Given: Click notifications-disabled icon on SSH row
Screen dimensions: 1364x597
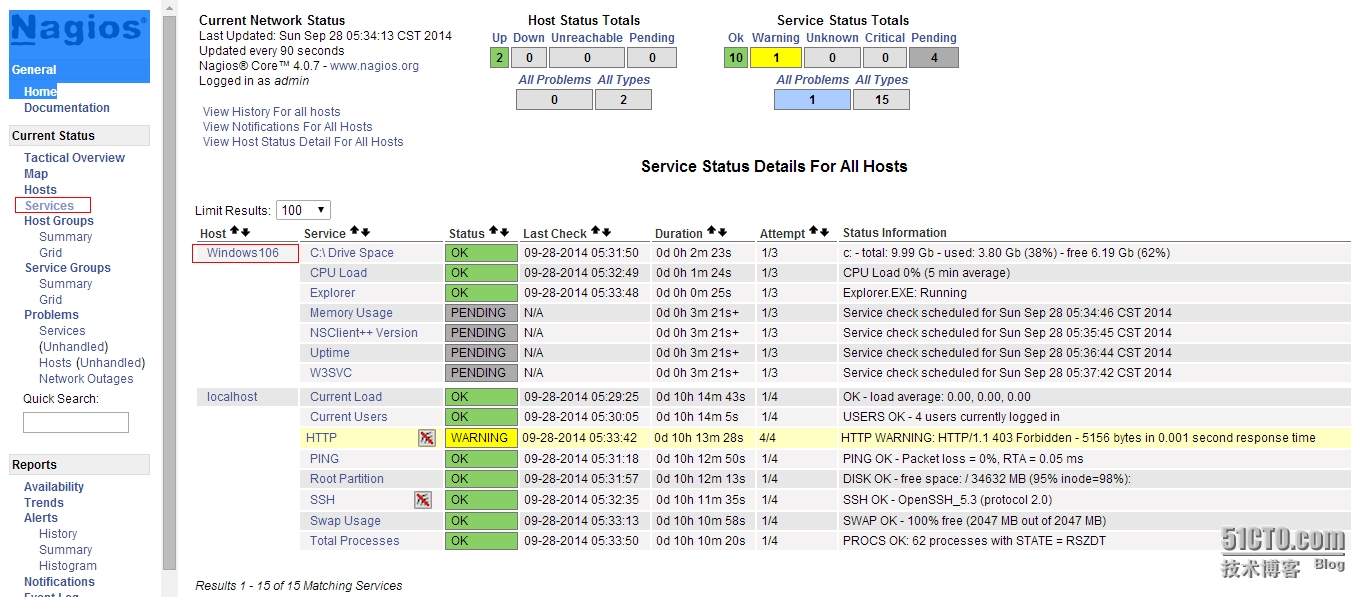Looking at the screenshot, I should point(423,499).
